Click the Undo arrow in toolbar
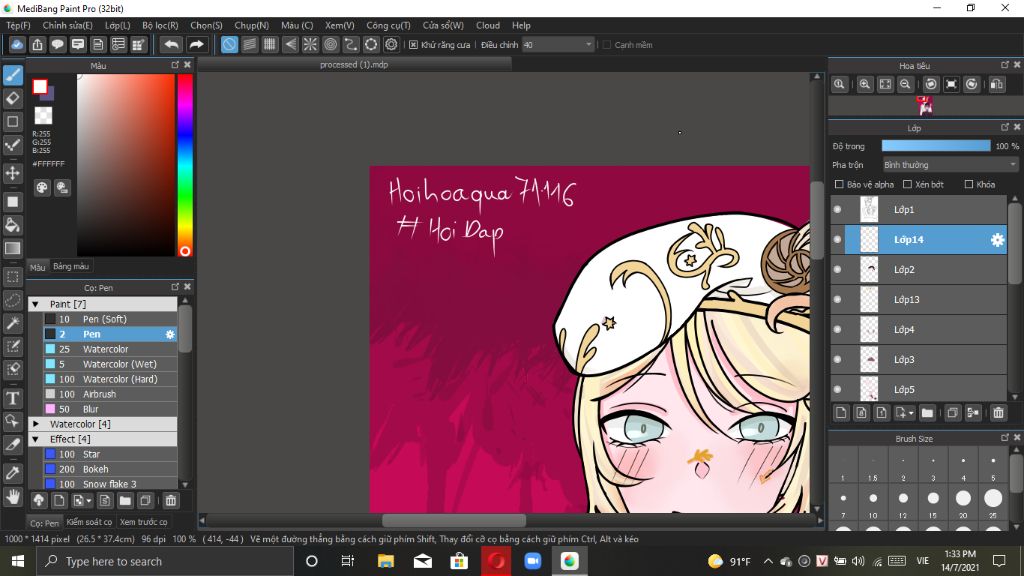 [171, 44]
